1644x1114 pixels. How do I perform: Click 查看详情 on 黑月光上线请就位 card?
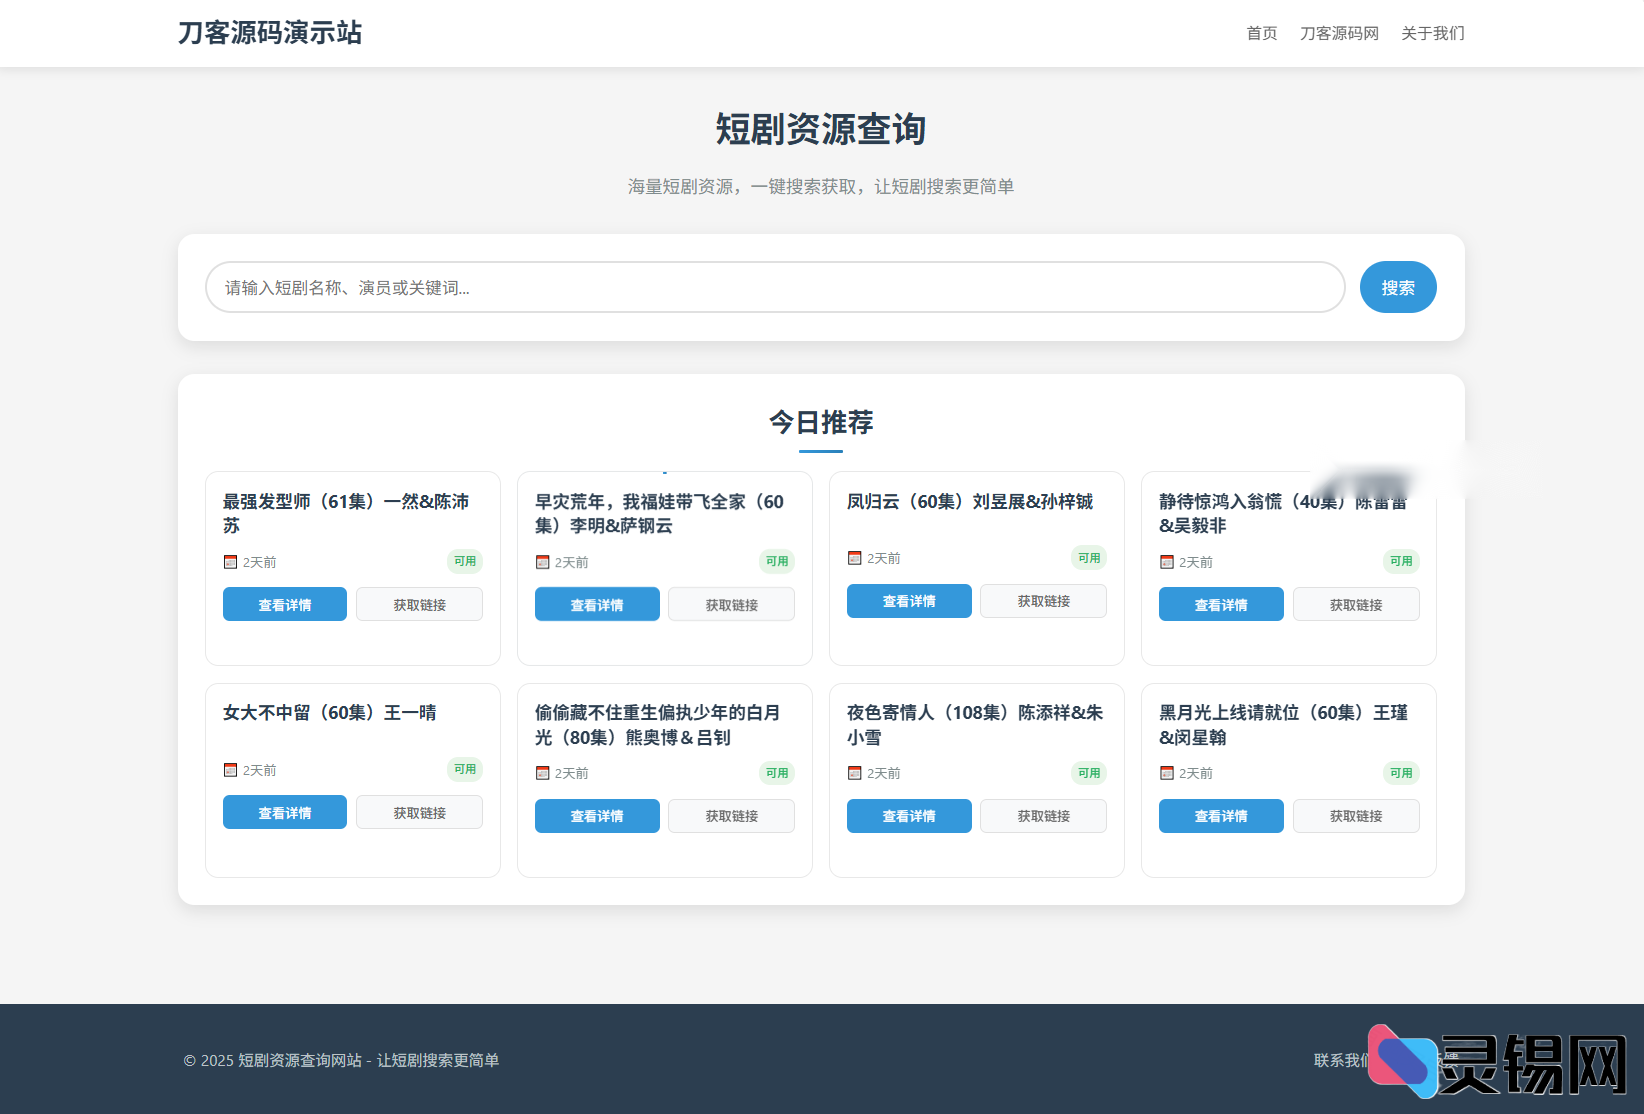pos(1220,816)
